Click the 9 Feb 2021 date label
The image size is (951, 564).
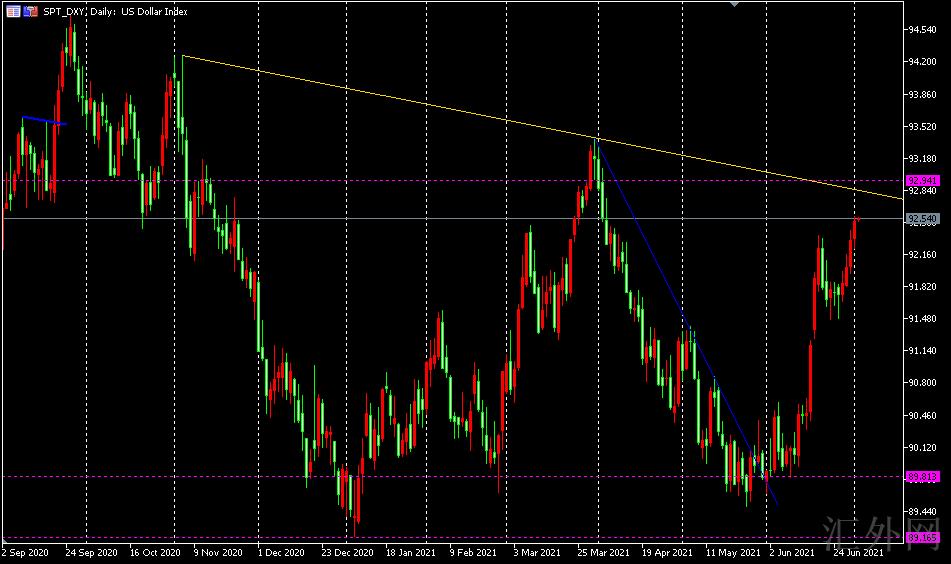[x=473, y=552]
